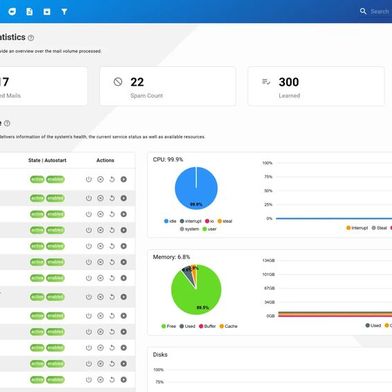Click the dark circle button in third service row
The image size is (392, 392).
[x=124, y=214]
